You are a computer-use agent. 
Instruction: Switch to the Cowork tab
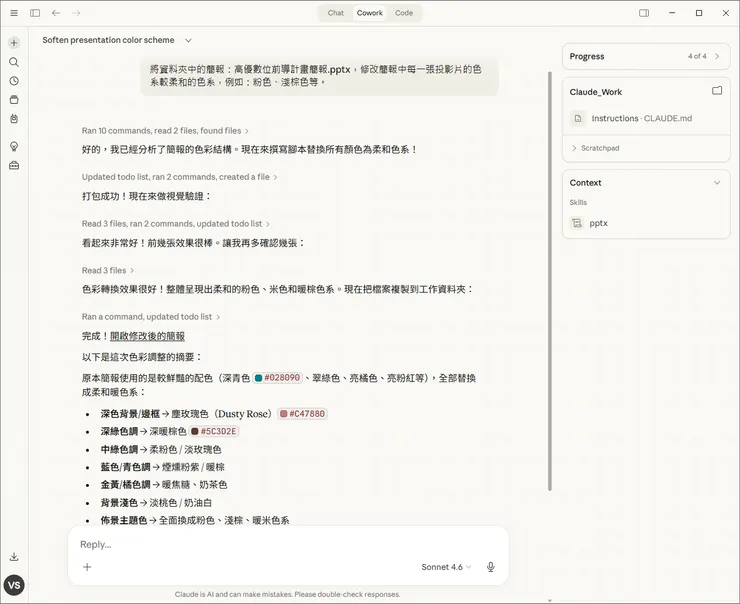coord(370,13)
